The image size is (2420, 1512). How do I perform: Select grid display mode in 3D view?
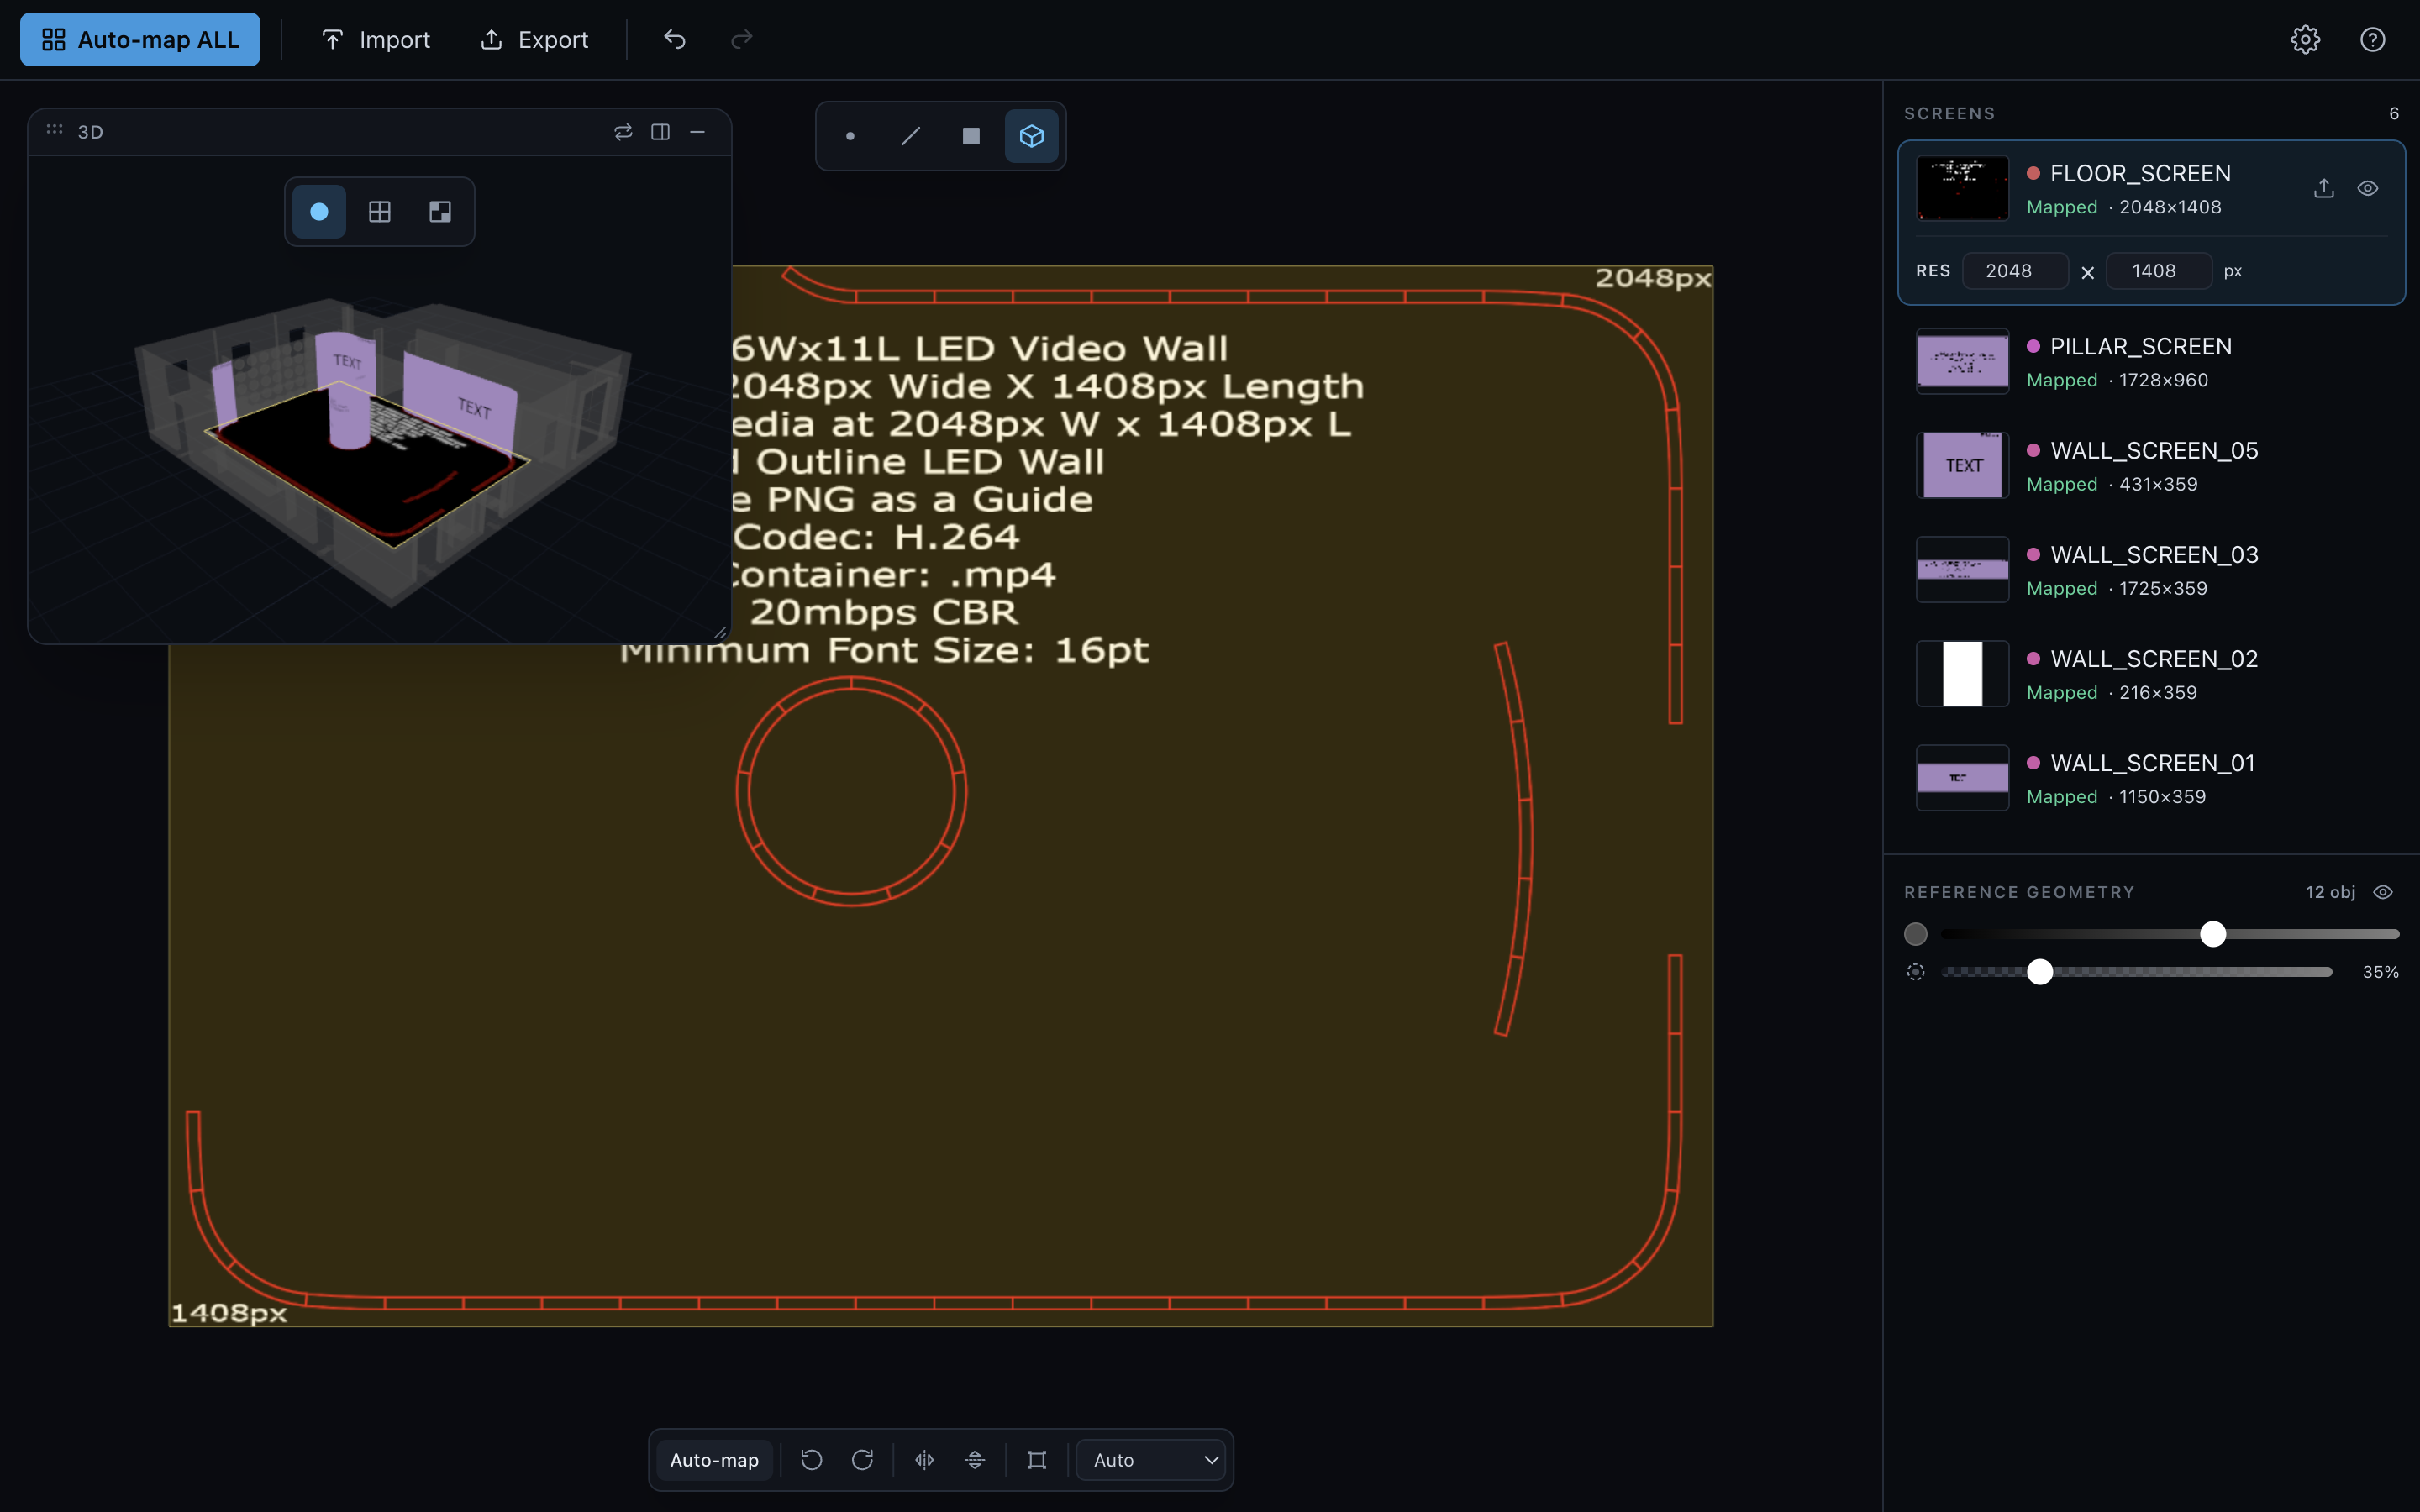coord(380,212)
